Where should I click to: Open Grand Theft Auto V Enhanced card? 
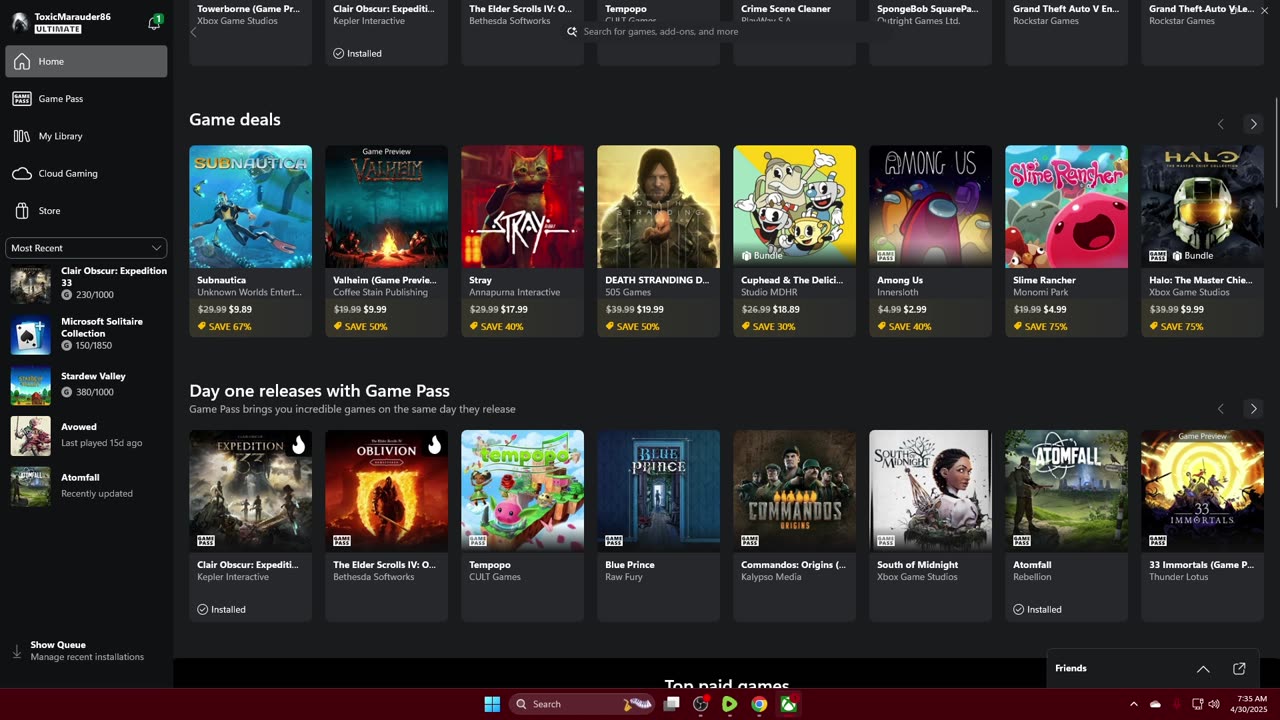pos(1066,33)
